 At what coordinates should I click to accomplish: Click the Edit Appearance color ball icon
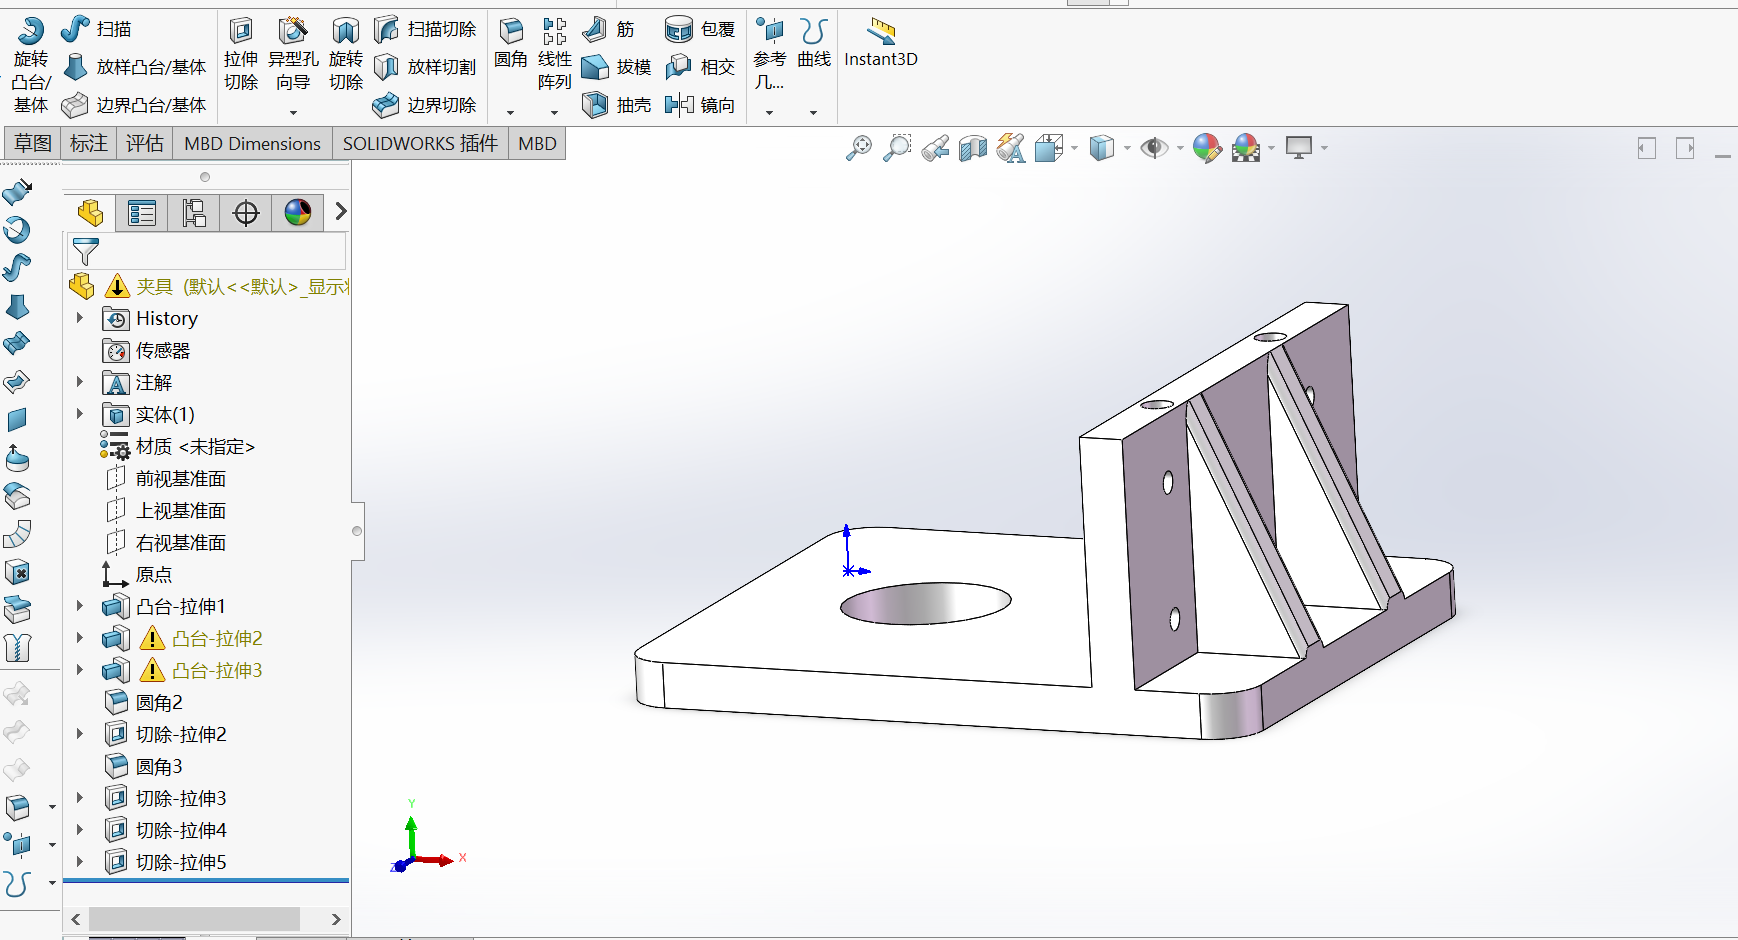click(x=1207, y=148)
